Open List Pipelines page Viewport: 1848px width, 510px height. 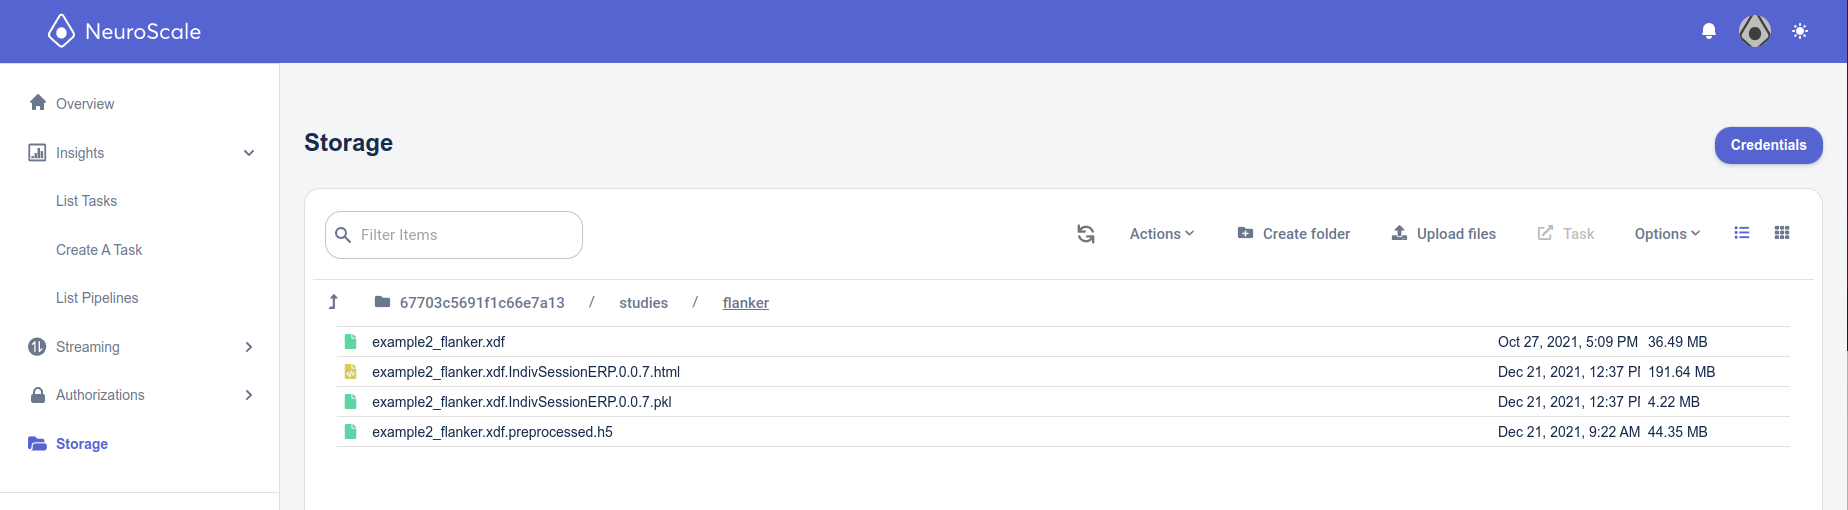point(97,298)
